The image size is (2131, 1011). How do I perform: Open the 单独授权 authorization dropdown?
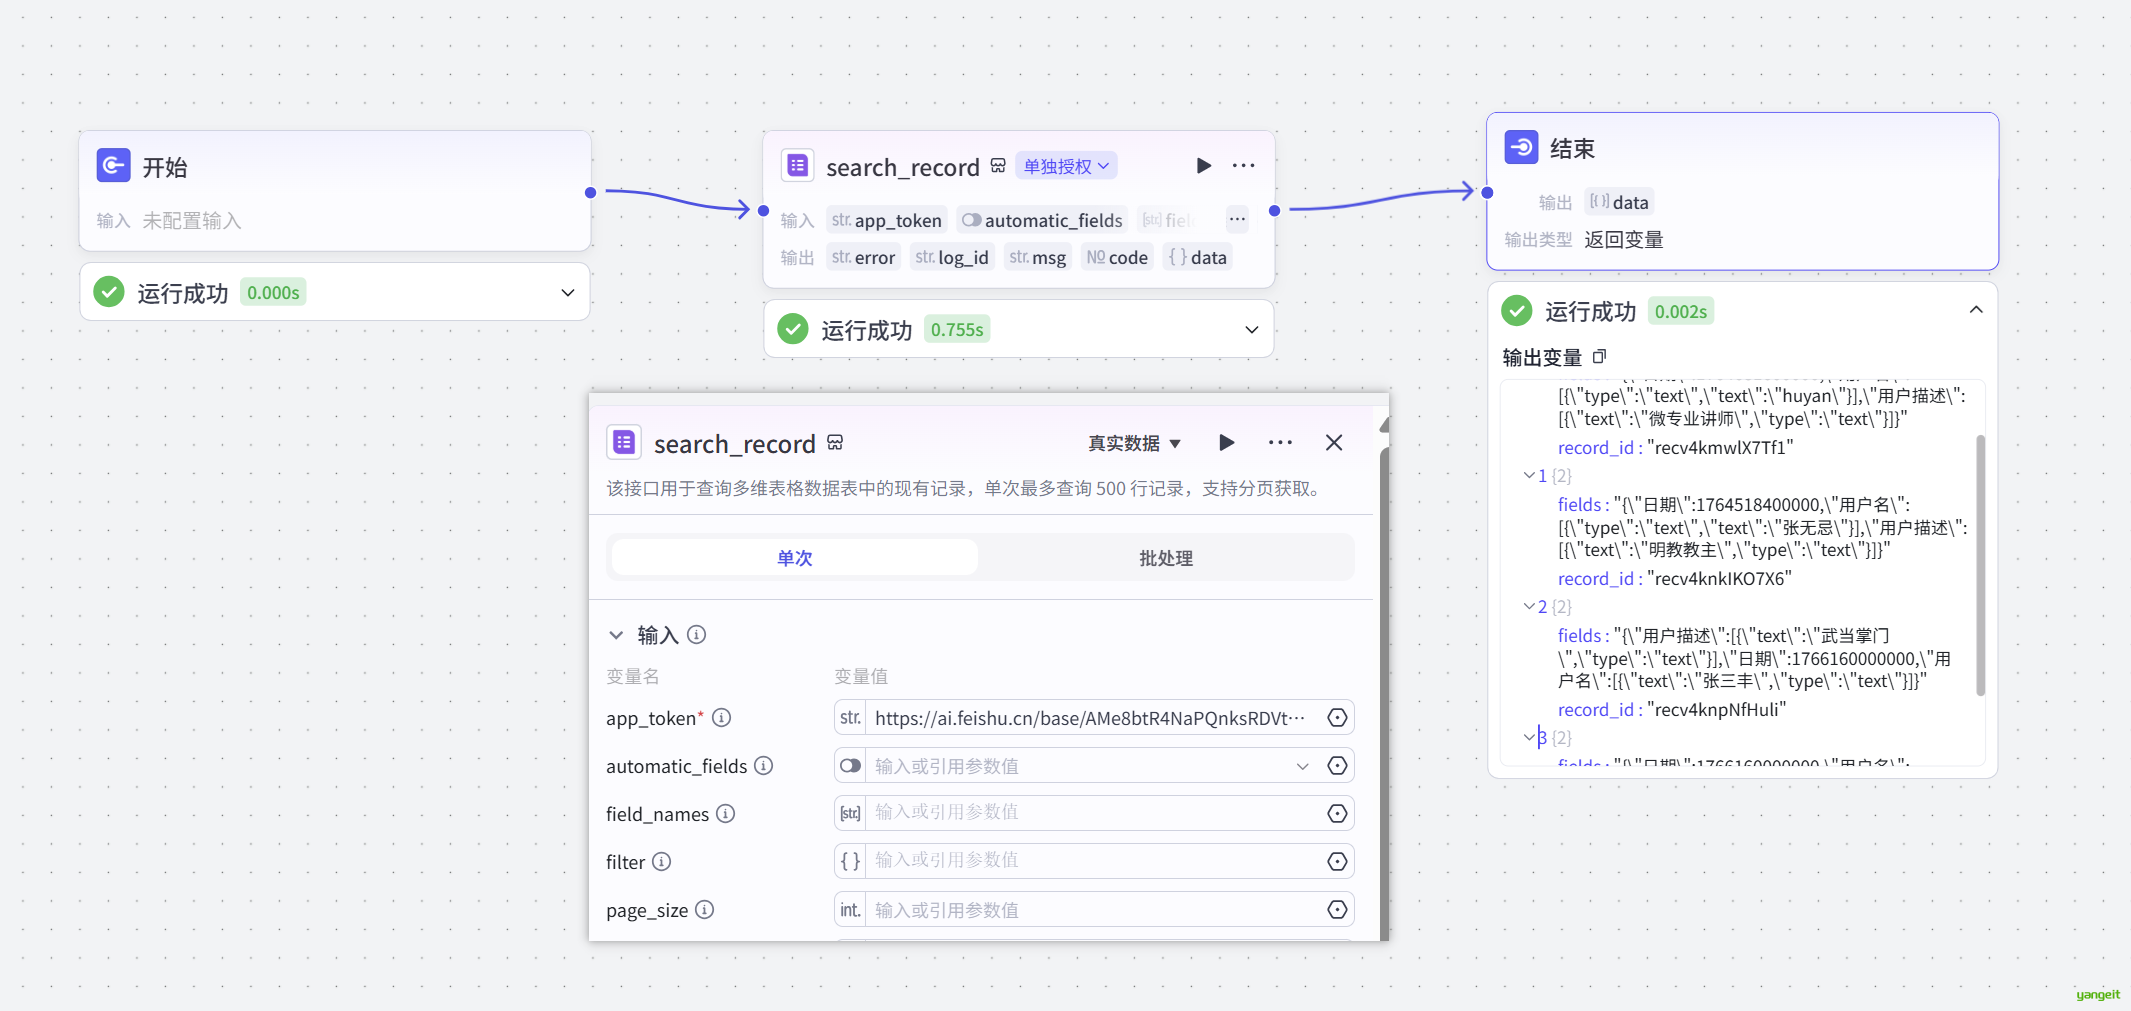pos(1066,167)
